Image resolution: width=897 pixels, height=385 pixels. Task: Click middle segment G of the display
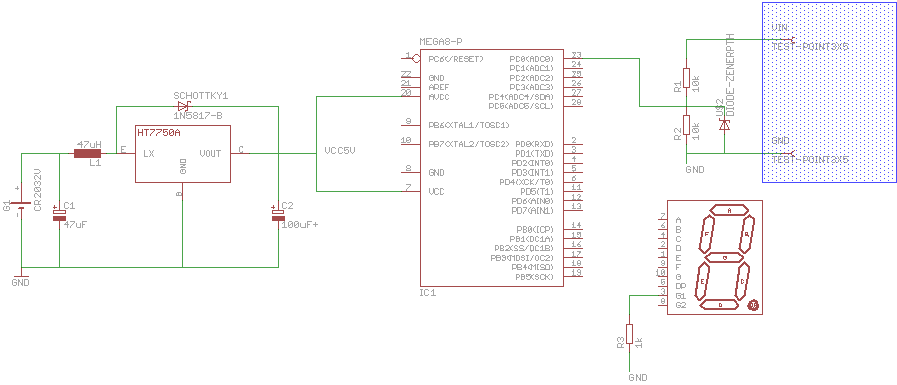coord(724,257)
